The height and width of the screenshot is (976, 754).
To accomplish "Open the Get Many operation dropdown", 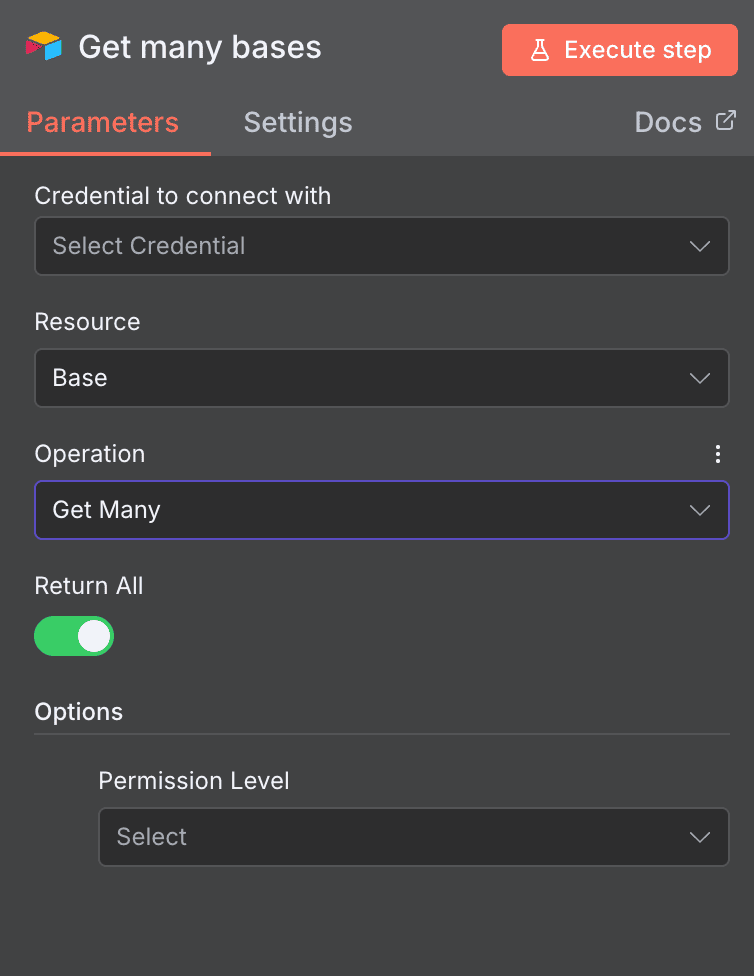I will coord(382,510).
